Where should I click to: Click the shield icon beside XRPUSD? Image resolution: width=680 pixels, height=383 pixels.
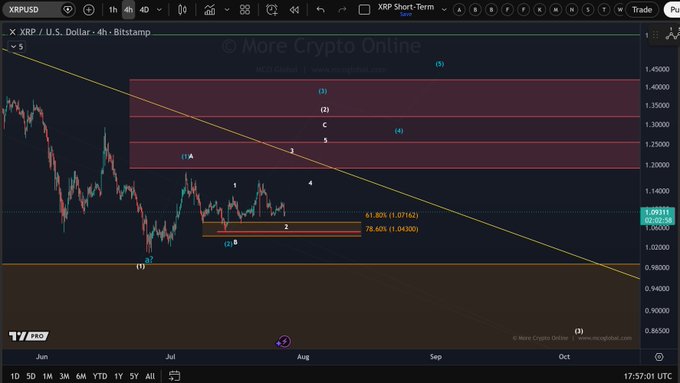coord(68,10)
